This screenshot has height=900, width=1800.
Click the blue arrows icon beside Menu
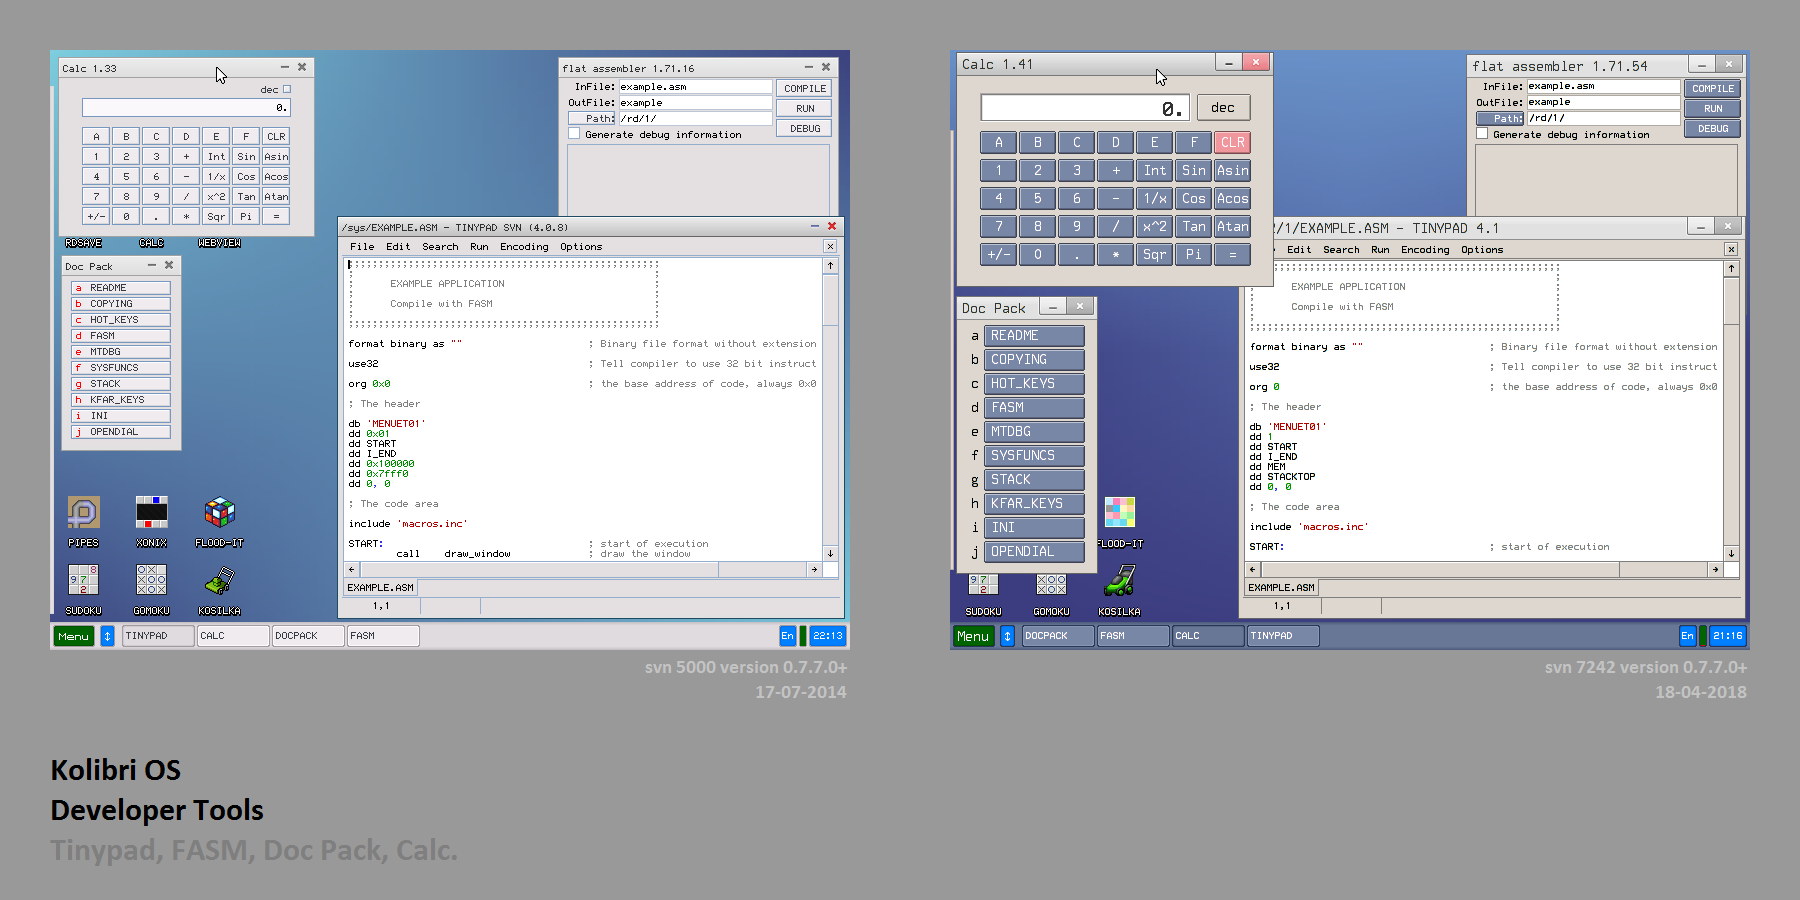[x=107, y=635]
